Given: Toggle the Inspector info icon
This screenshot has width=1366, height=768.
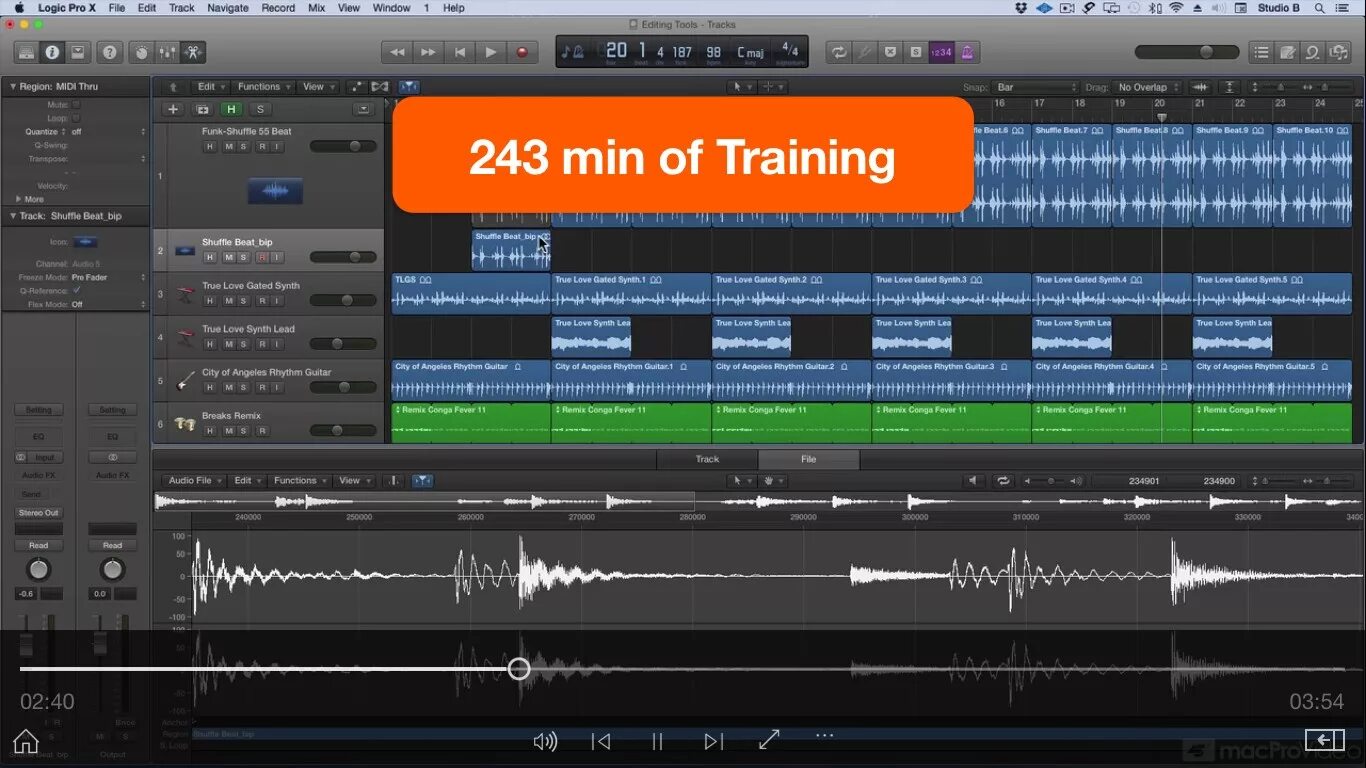Looking at the screenshot, I should (x=52, y=52).
